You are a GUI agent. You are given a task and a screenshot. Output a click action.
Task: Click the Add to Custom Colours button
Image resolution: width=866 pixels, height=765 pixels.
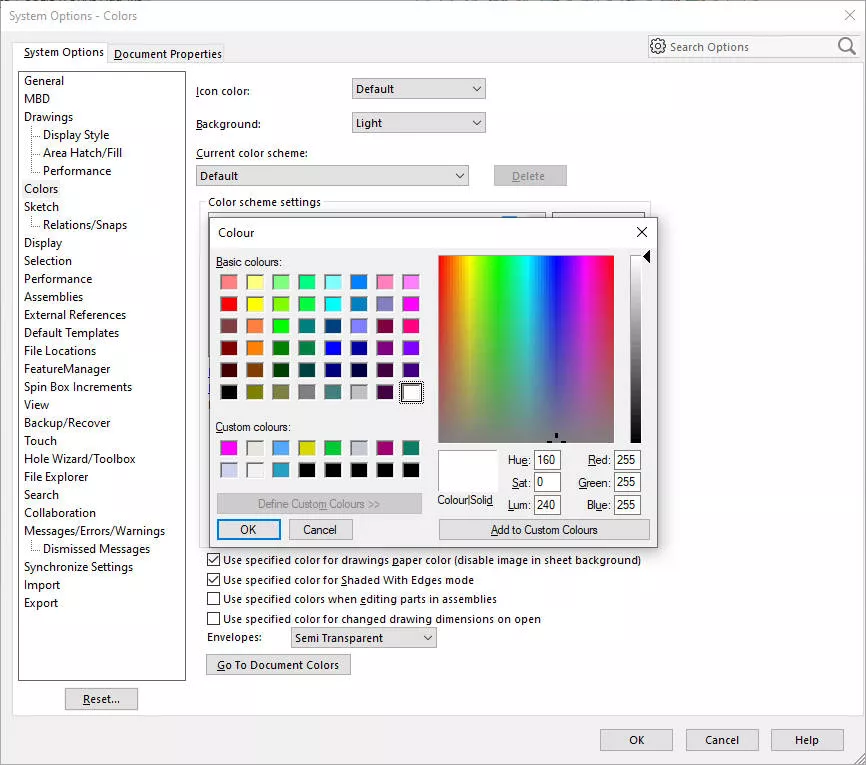[x=544, y=529]
